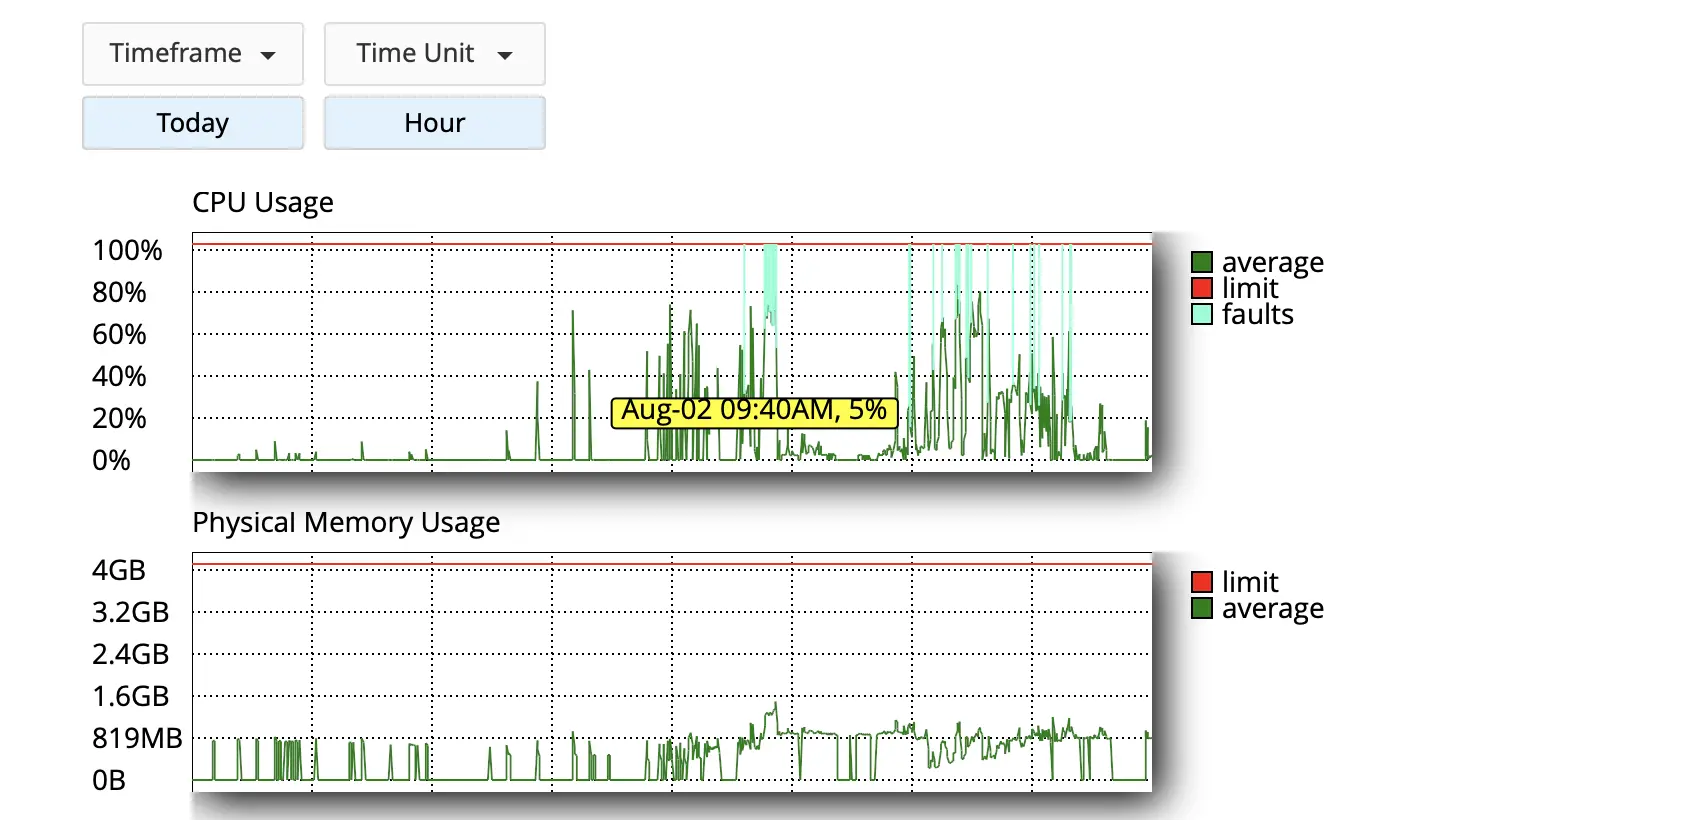Click the red limit swatch in memory legend
1698x820 pixels.
click(x=1202, y=582)
